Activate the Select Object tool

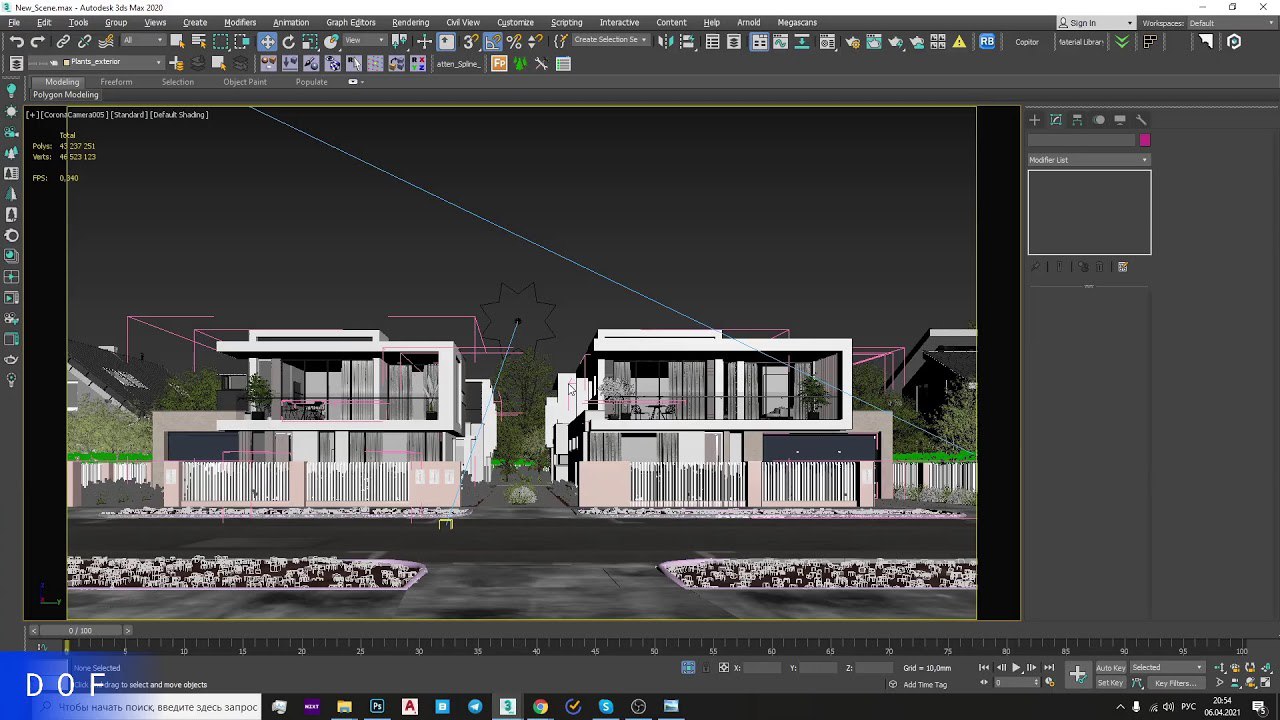point(177,41)
